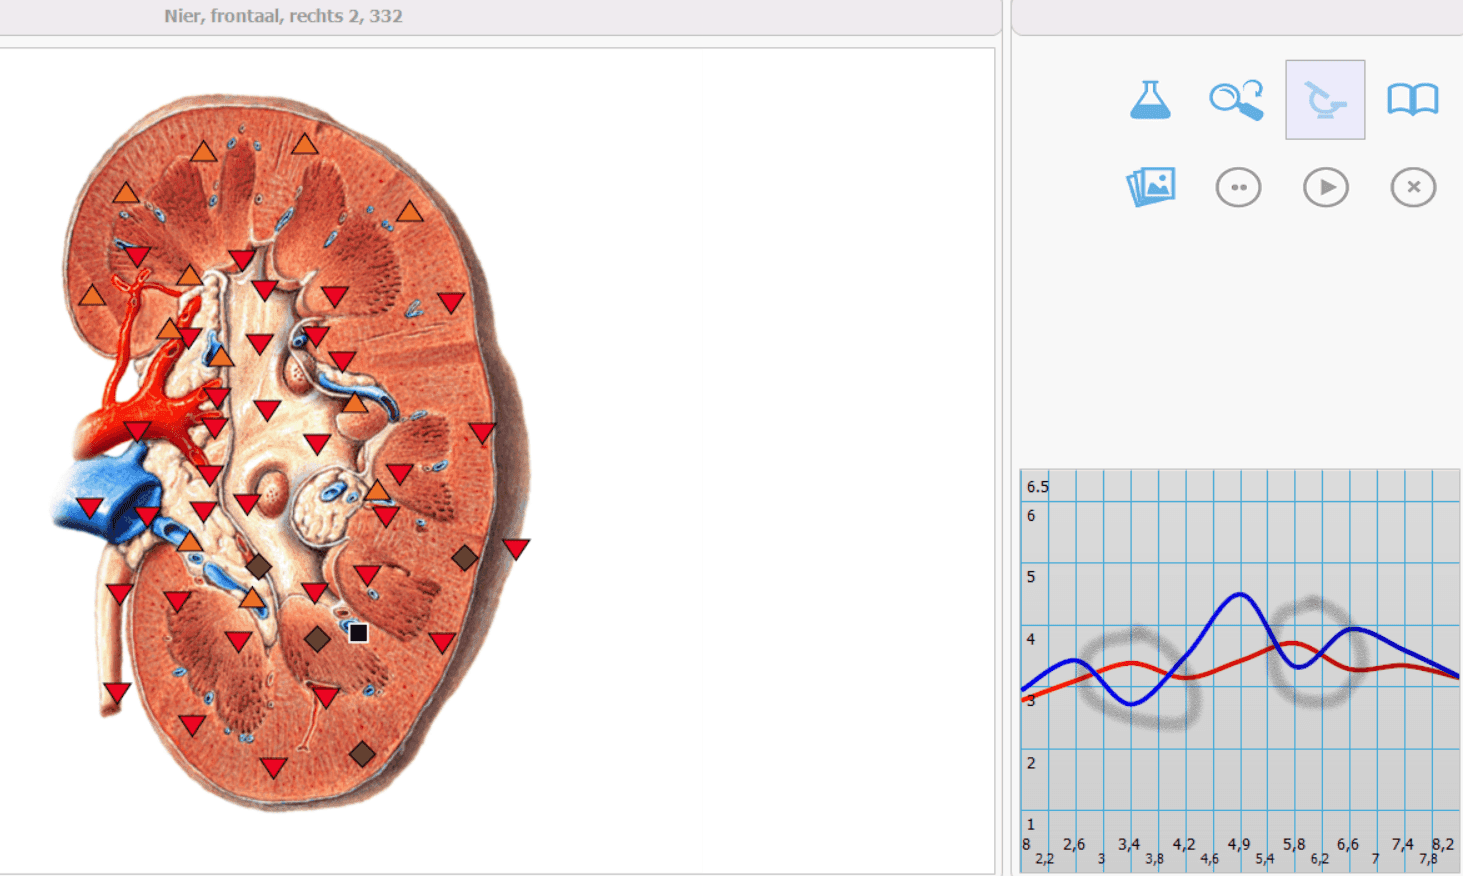This screenshot has height=876, width=1463.
Task: Click the right gray scribbled circle on graph
Action: (1317, 651)
